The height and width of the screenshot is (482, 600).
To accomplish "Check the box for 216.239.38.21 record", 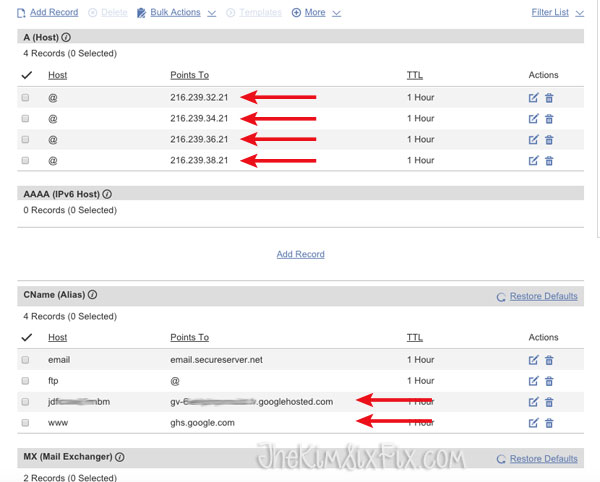I will pyautogui.click(x=25, y=160).
